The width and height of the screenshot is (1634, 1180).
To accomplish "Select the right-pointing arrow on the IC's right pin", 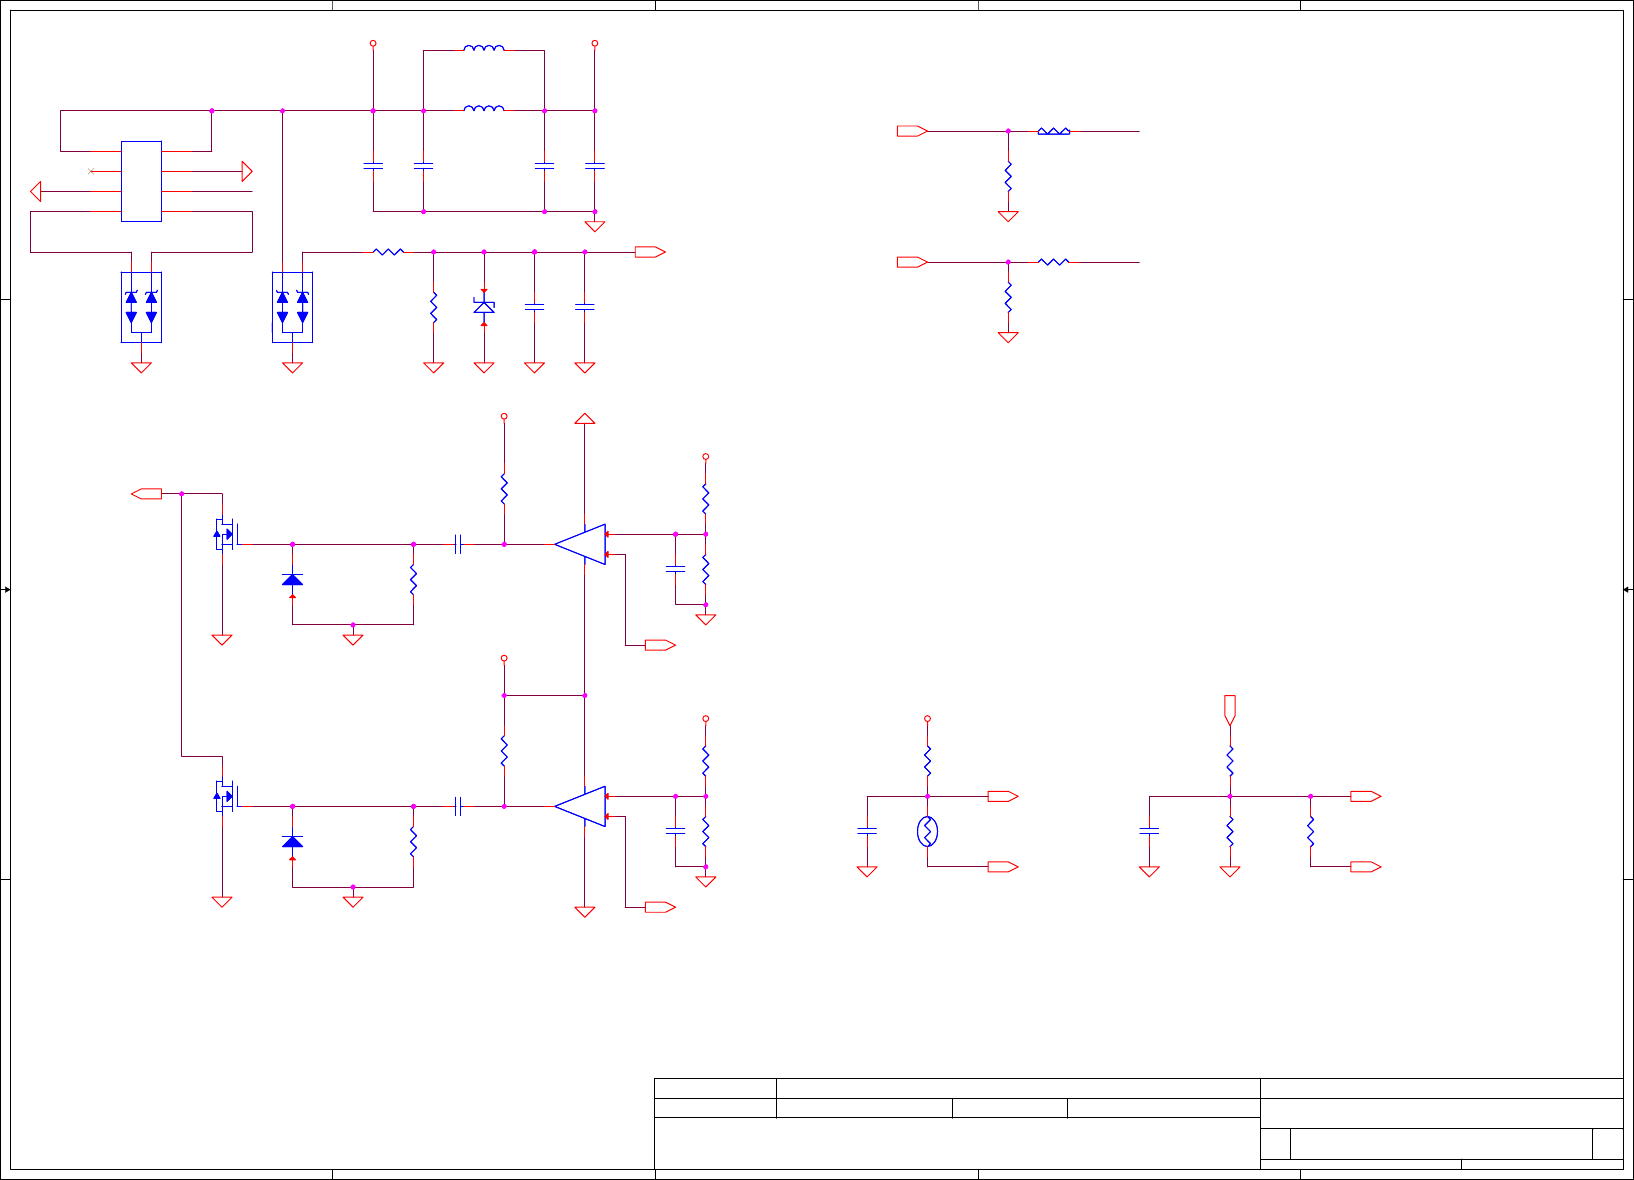I will click(x=247, y=171).
